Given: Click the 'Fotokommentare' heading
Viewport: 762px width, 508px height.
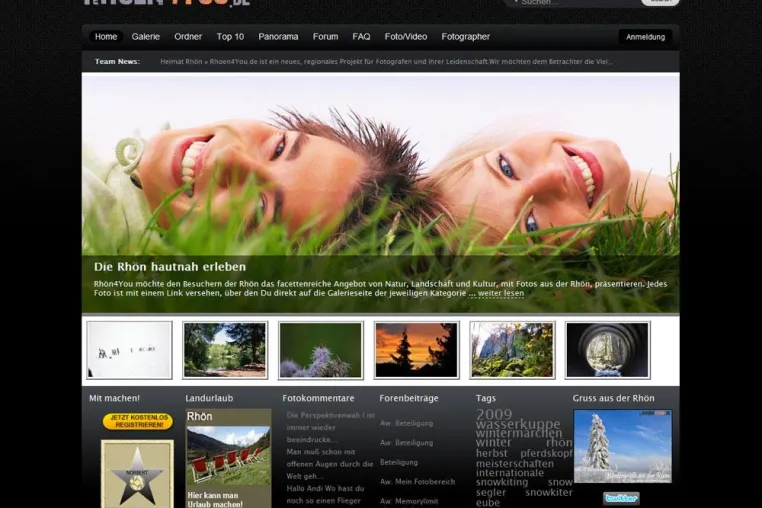Looking at the screenshot, I should pyautogui.click(x=318, y=398).
